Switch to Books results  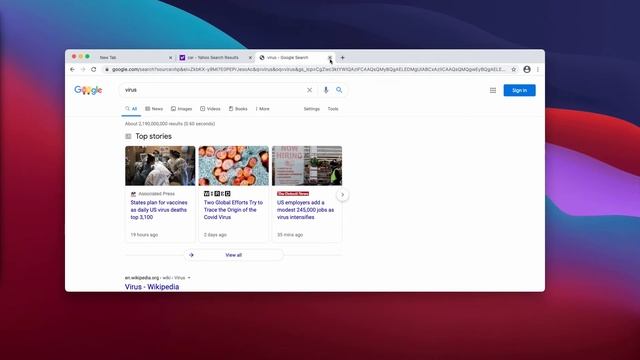point(238,109)
